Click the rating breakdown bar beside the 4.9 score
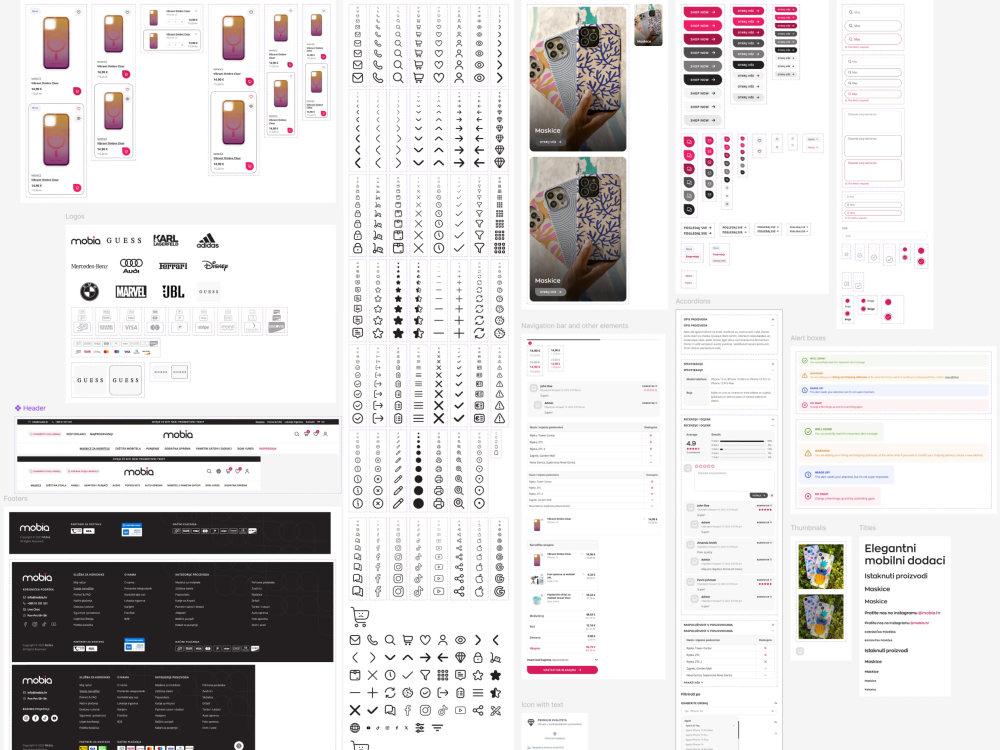 [742, 441]
